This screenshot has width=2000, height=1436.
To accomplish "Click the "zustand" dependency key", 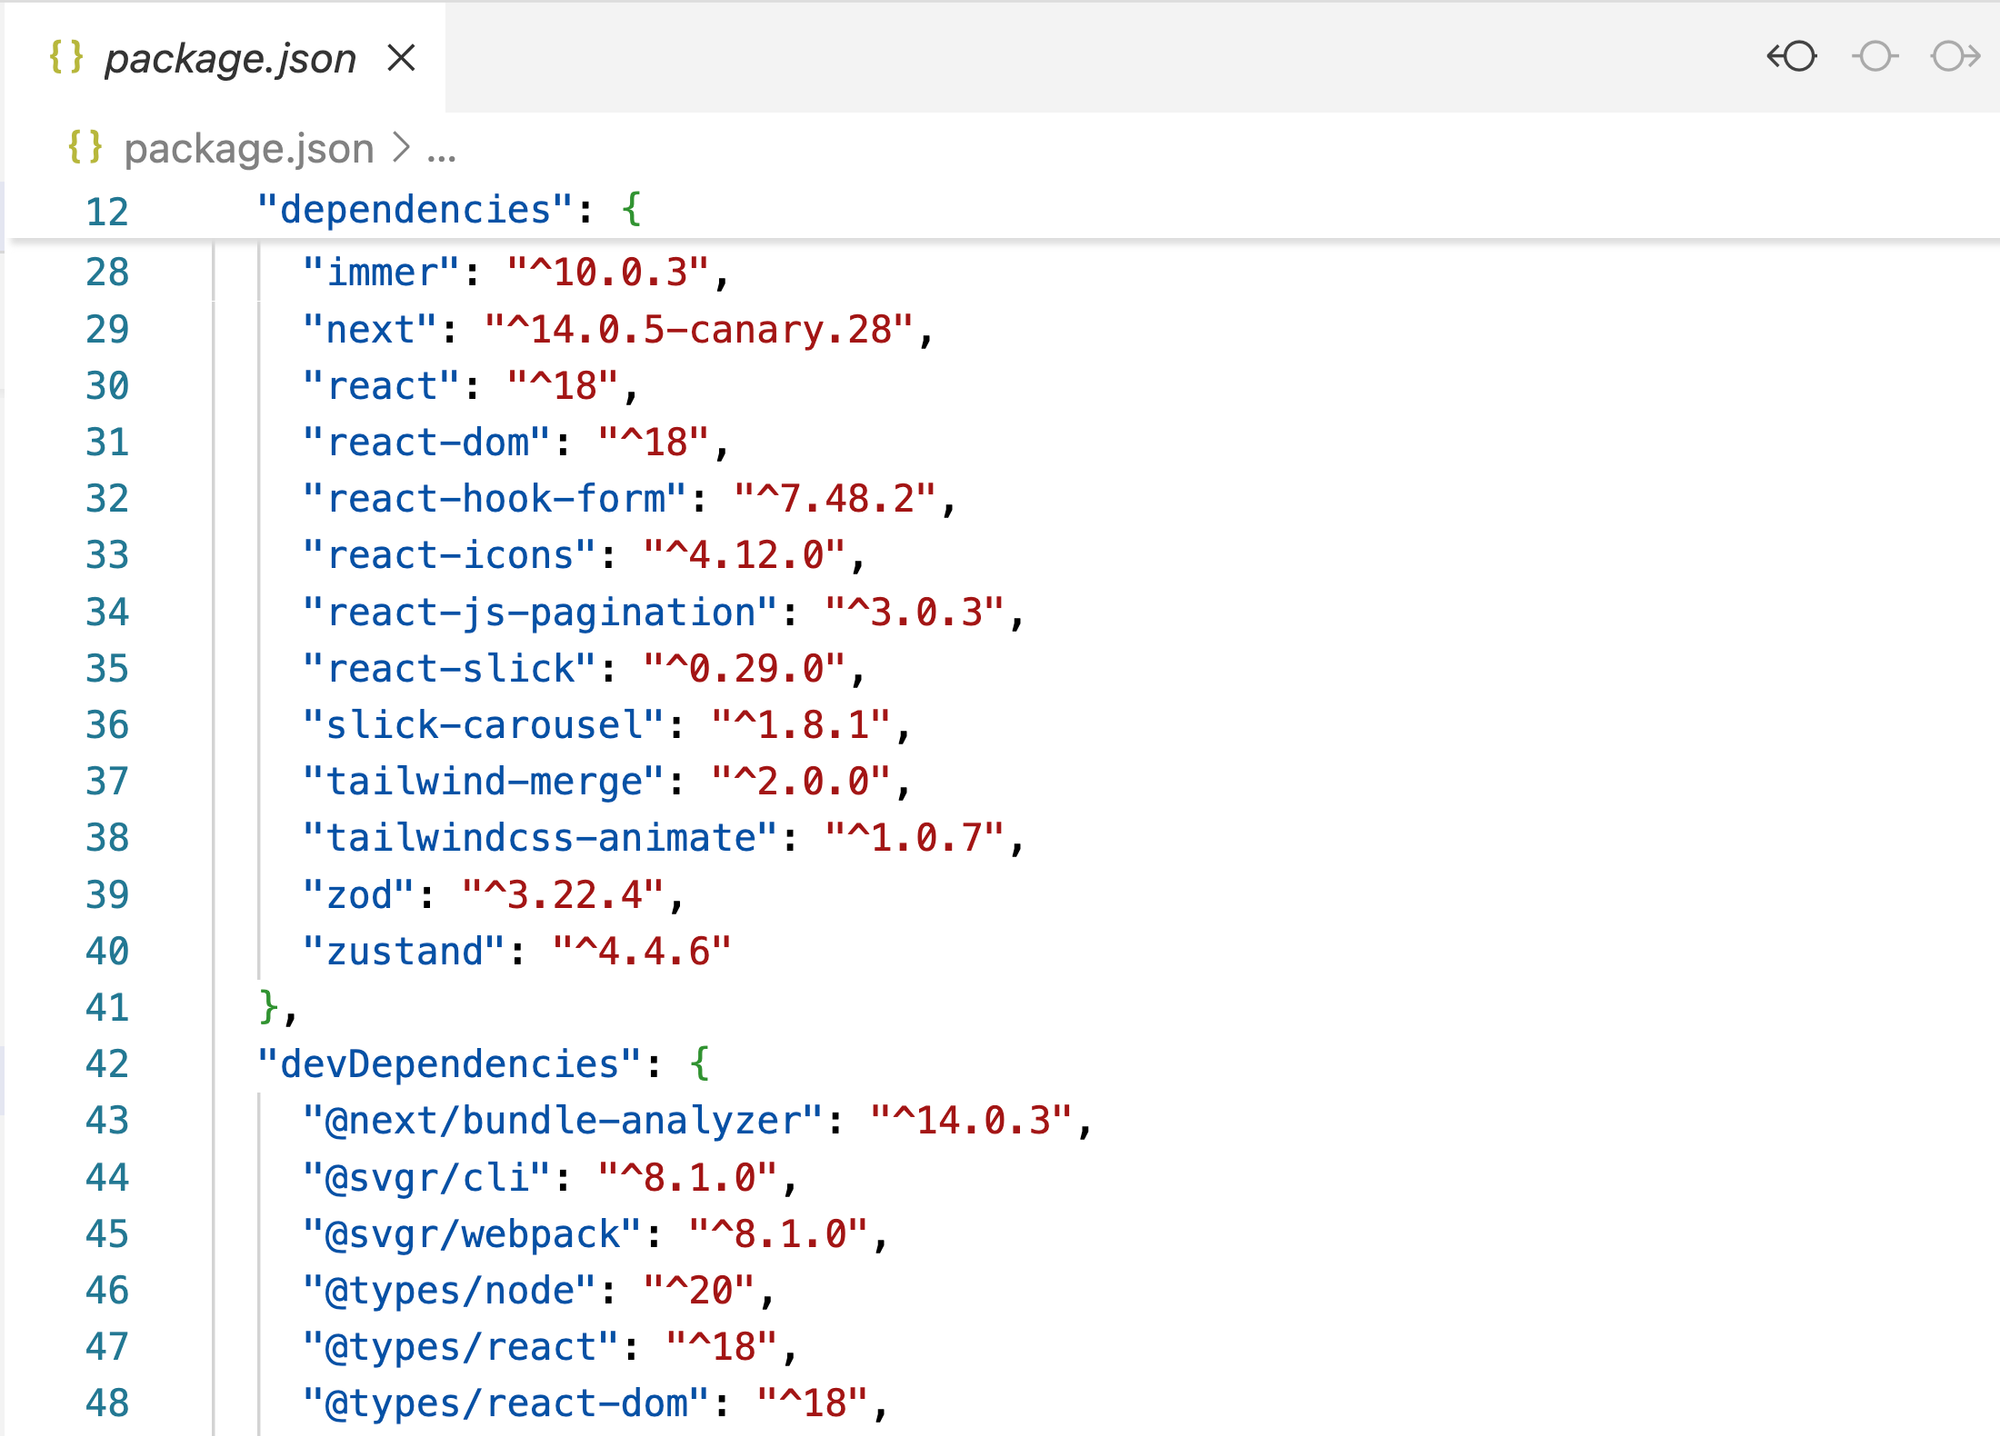I will point(404,951).
